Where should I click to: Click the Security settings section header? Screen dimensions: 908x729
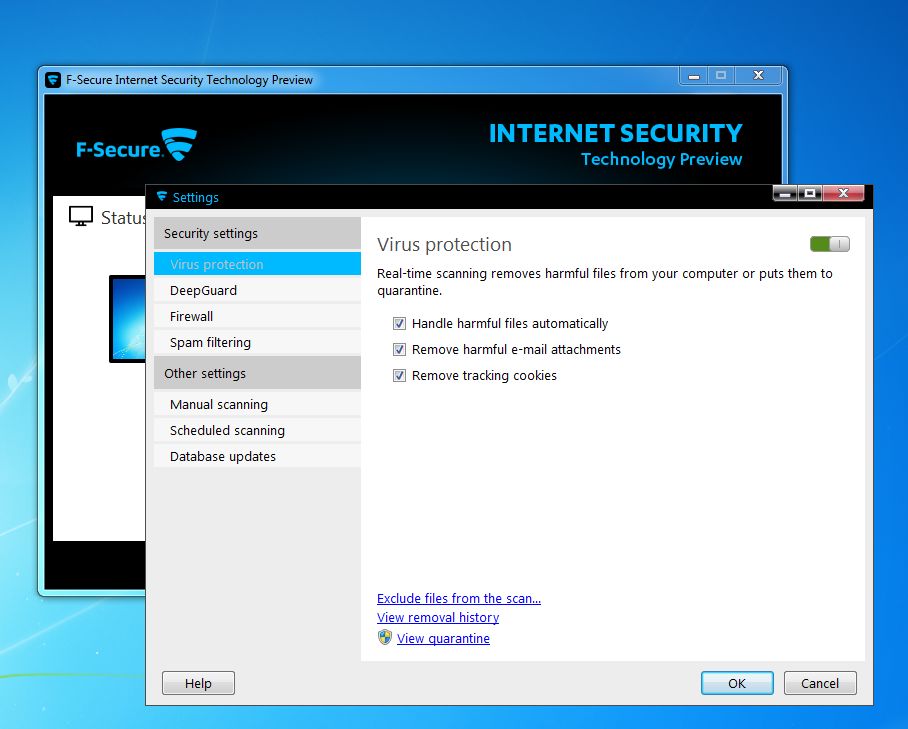(x=257, y=233)
